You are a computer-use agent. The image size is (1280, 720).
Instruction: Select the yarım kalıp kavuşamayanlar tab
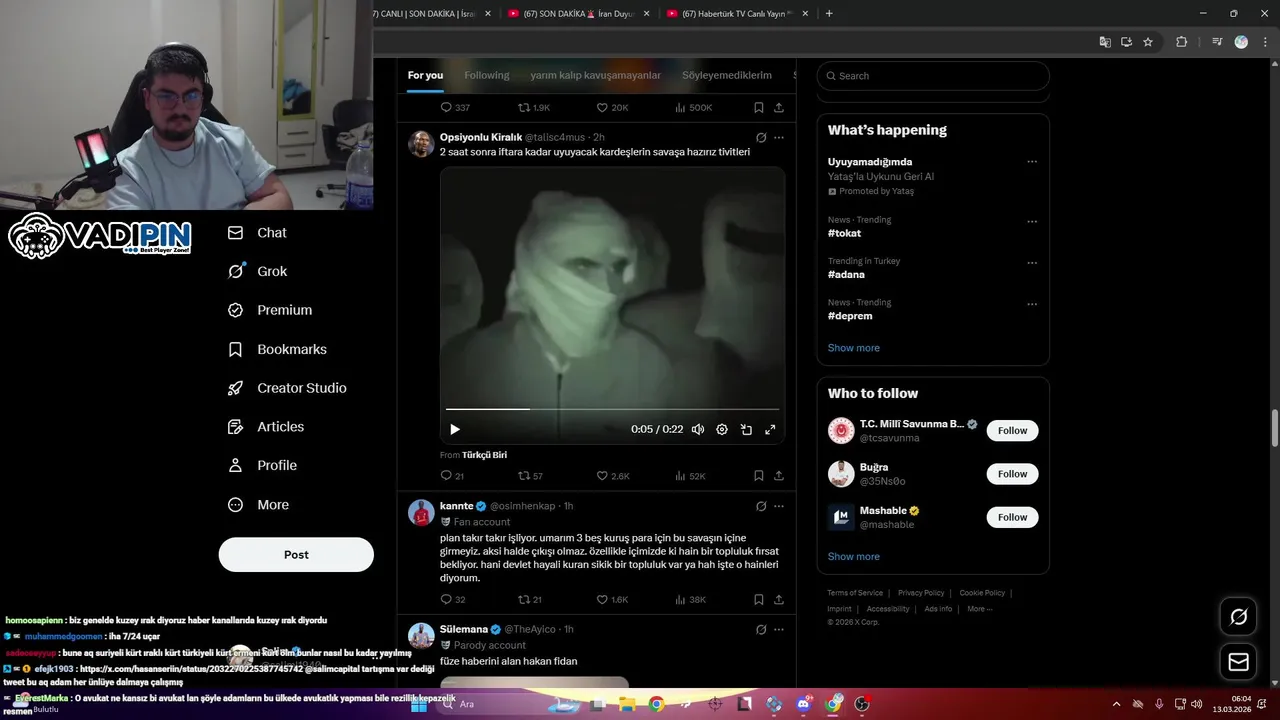(595, 75)
